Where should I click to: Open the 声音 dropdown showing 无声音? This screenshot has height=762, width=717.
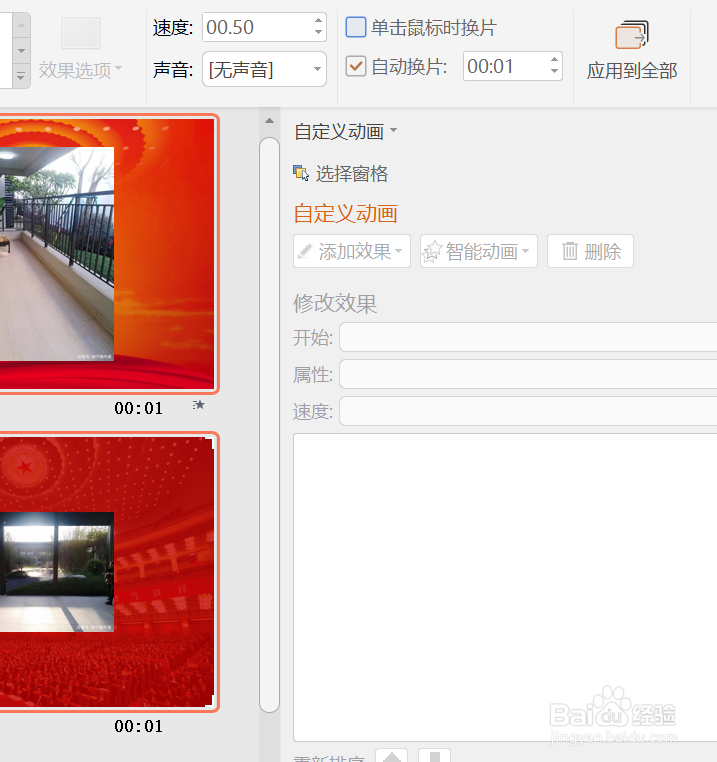tap(264, 69)
